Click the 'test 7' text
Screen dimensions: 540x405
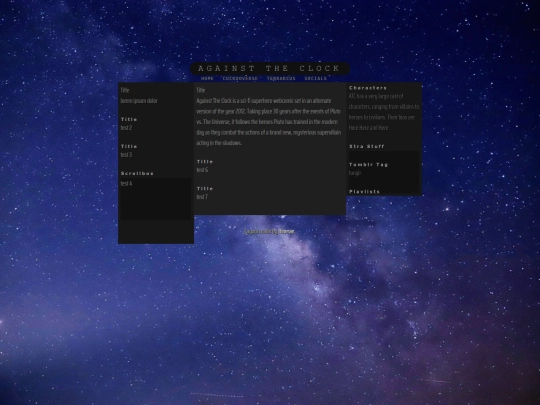pyautogui.click(x=202, y=197)
